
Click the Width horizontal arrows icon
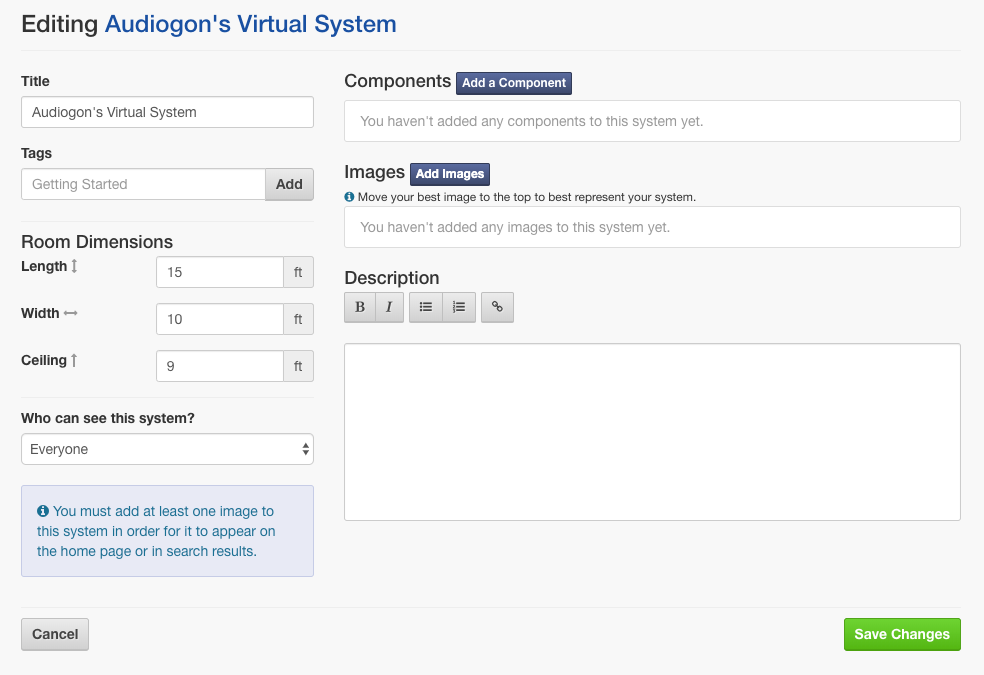pos(70,313)
